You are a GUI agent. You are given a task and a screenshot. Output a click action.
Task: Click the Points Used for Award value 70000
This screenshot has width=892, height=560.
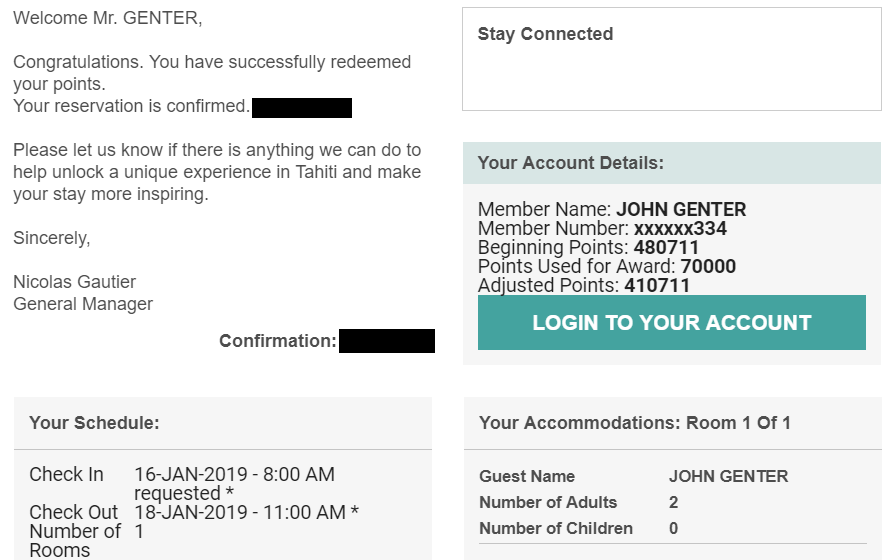pyautogui.click(x=708, y=267)
